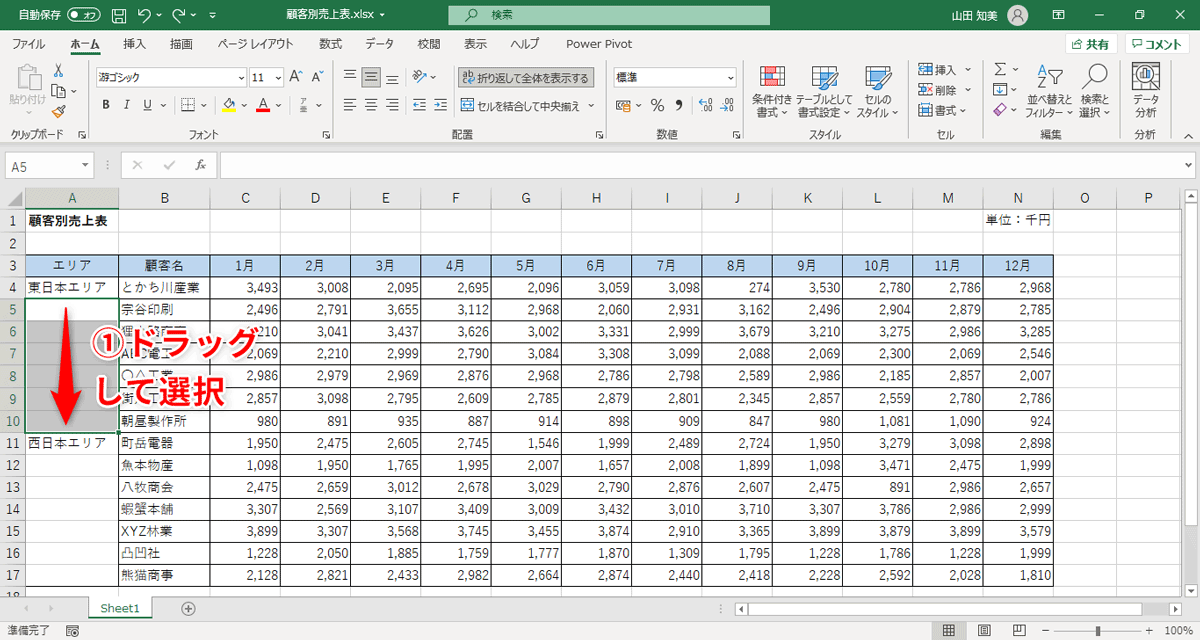Viewport: 1200px width, 640px height.
Task: Toggle Italic formatting
Action: pos(126,105)
